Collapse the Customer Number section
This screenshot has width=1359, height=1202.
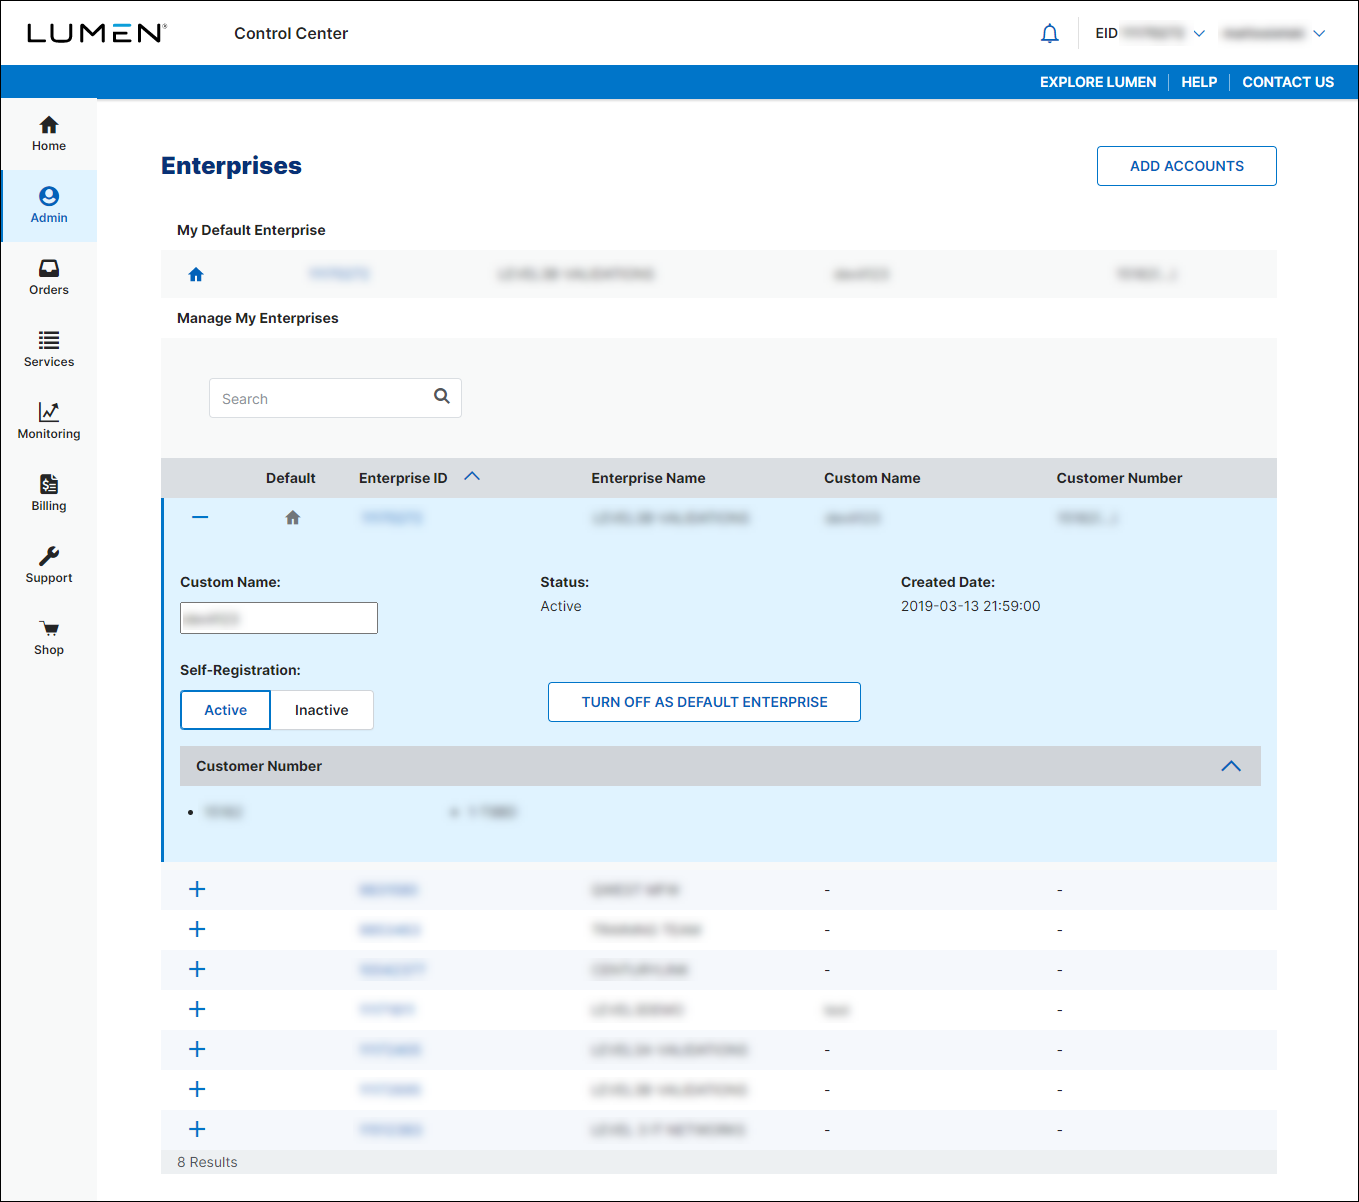(x=1231, y=766)
